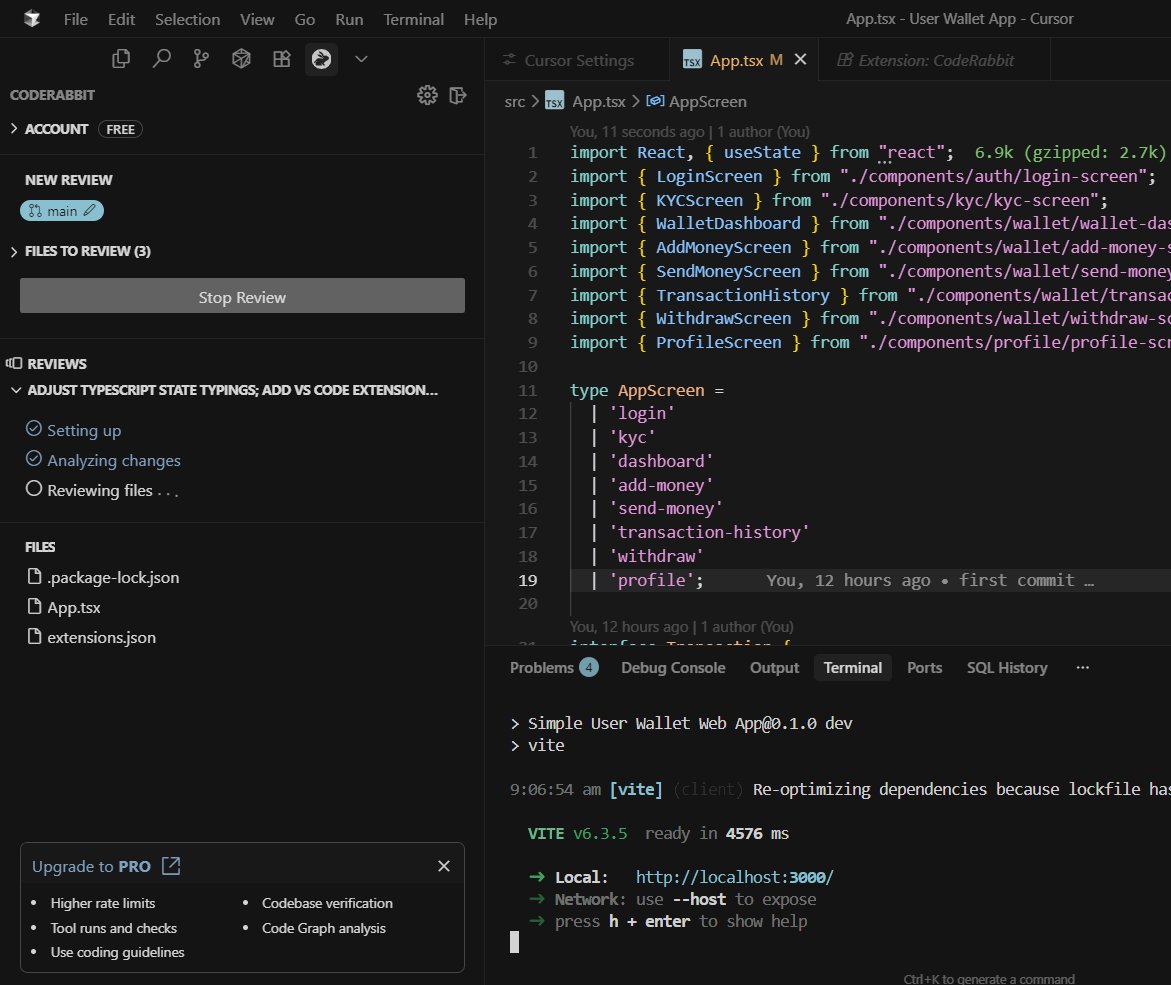The image size is (1171, 985).
Task: Edit the main branch pencil icon
Action: [x=90, y=211]
